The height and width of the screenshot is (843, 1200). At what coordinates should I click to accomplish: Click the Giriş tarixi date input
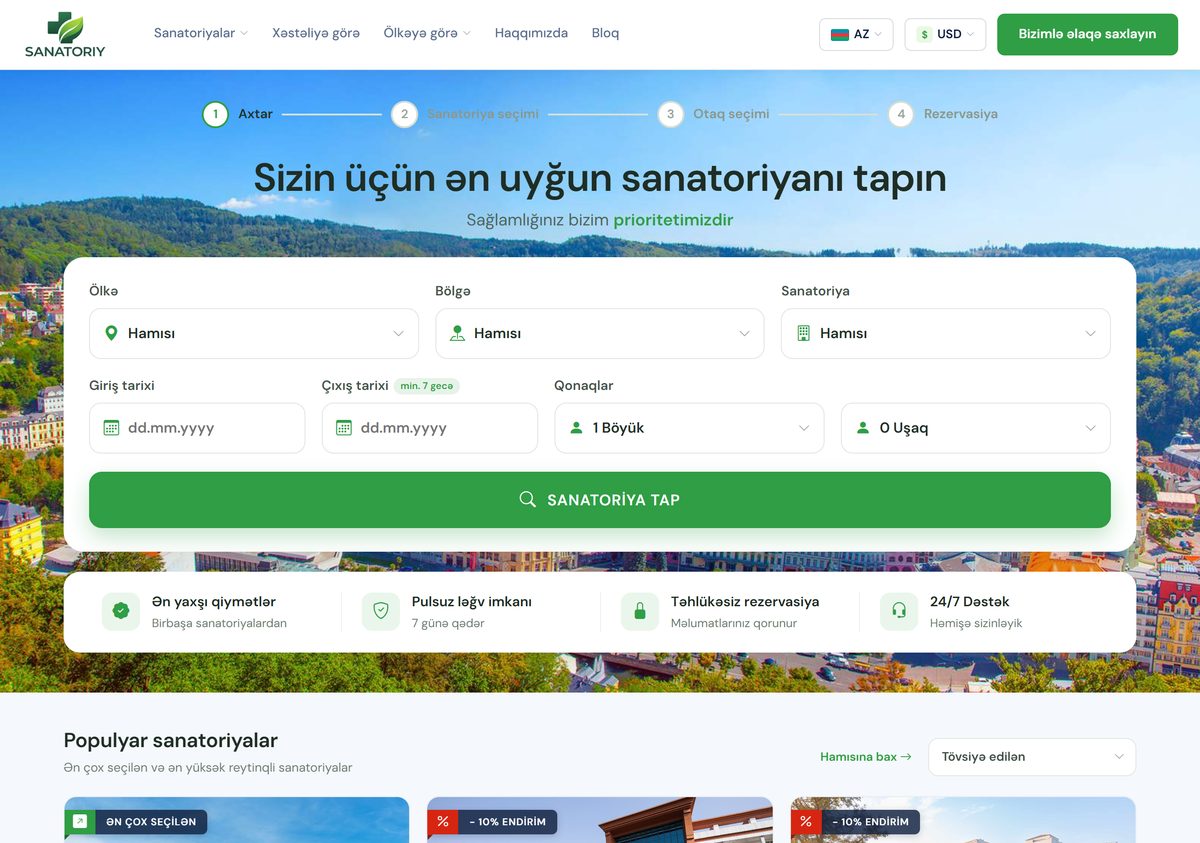click(197, 428)
